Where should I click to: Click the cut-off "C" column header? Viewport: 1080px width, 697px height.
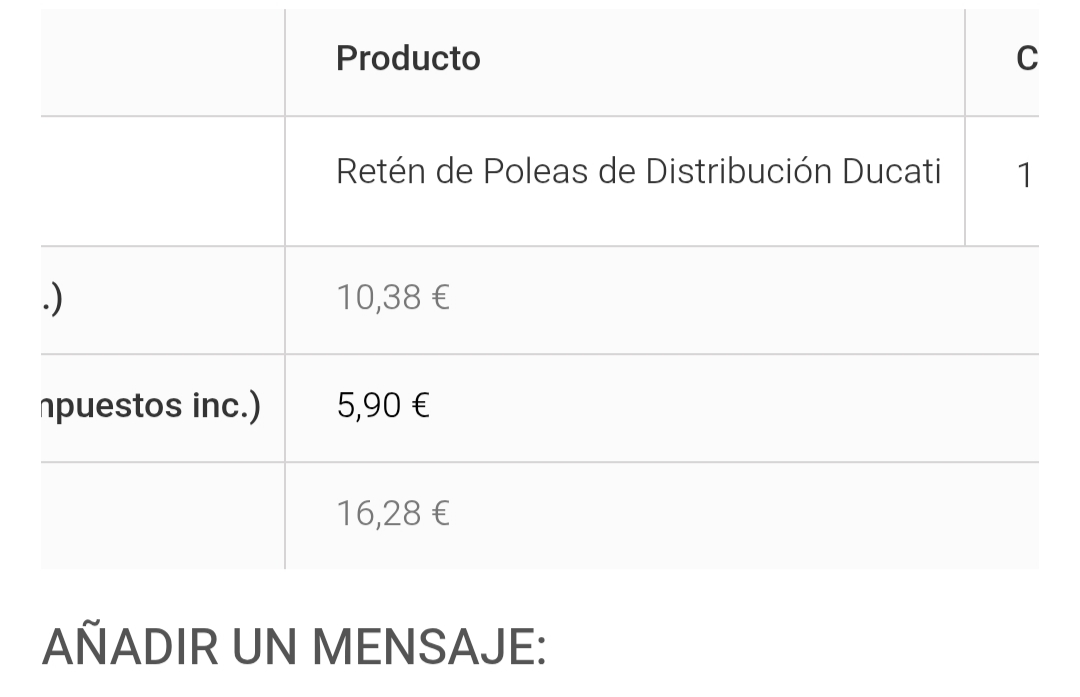tap(1026, 59)
